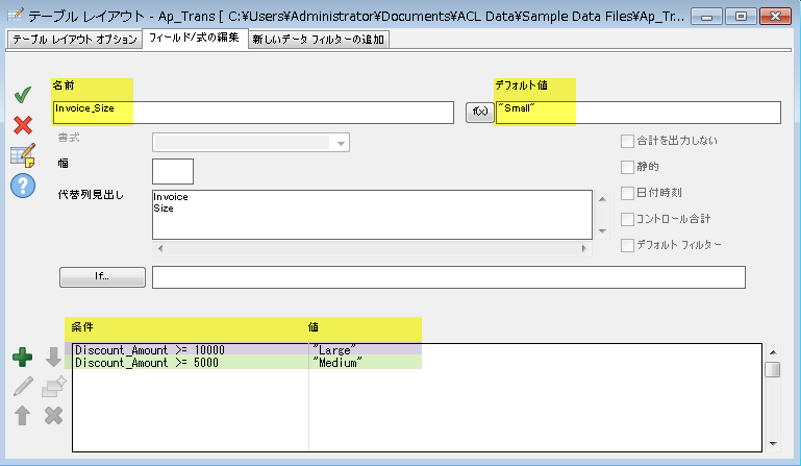Toggle the 静的 checkbox
Image resolution: width=801 pixels, height=466 pixels.
tap(628, 167)
